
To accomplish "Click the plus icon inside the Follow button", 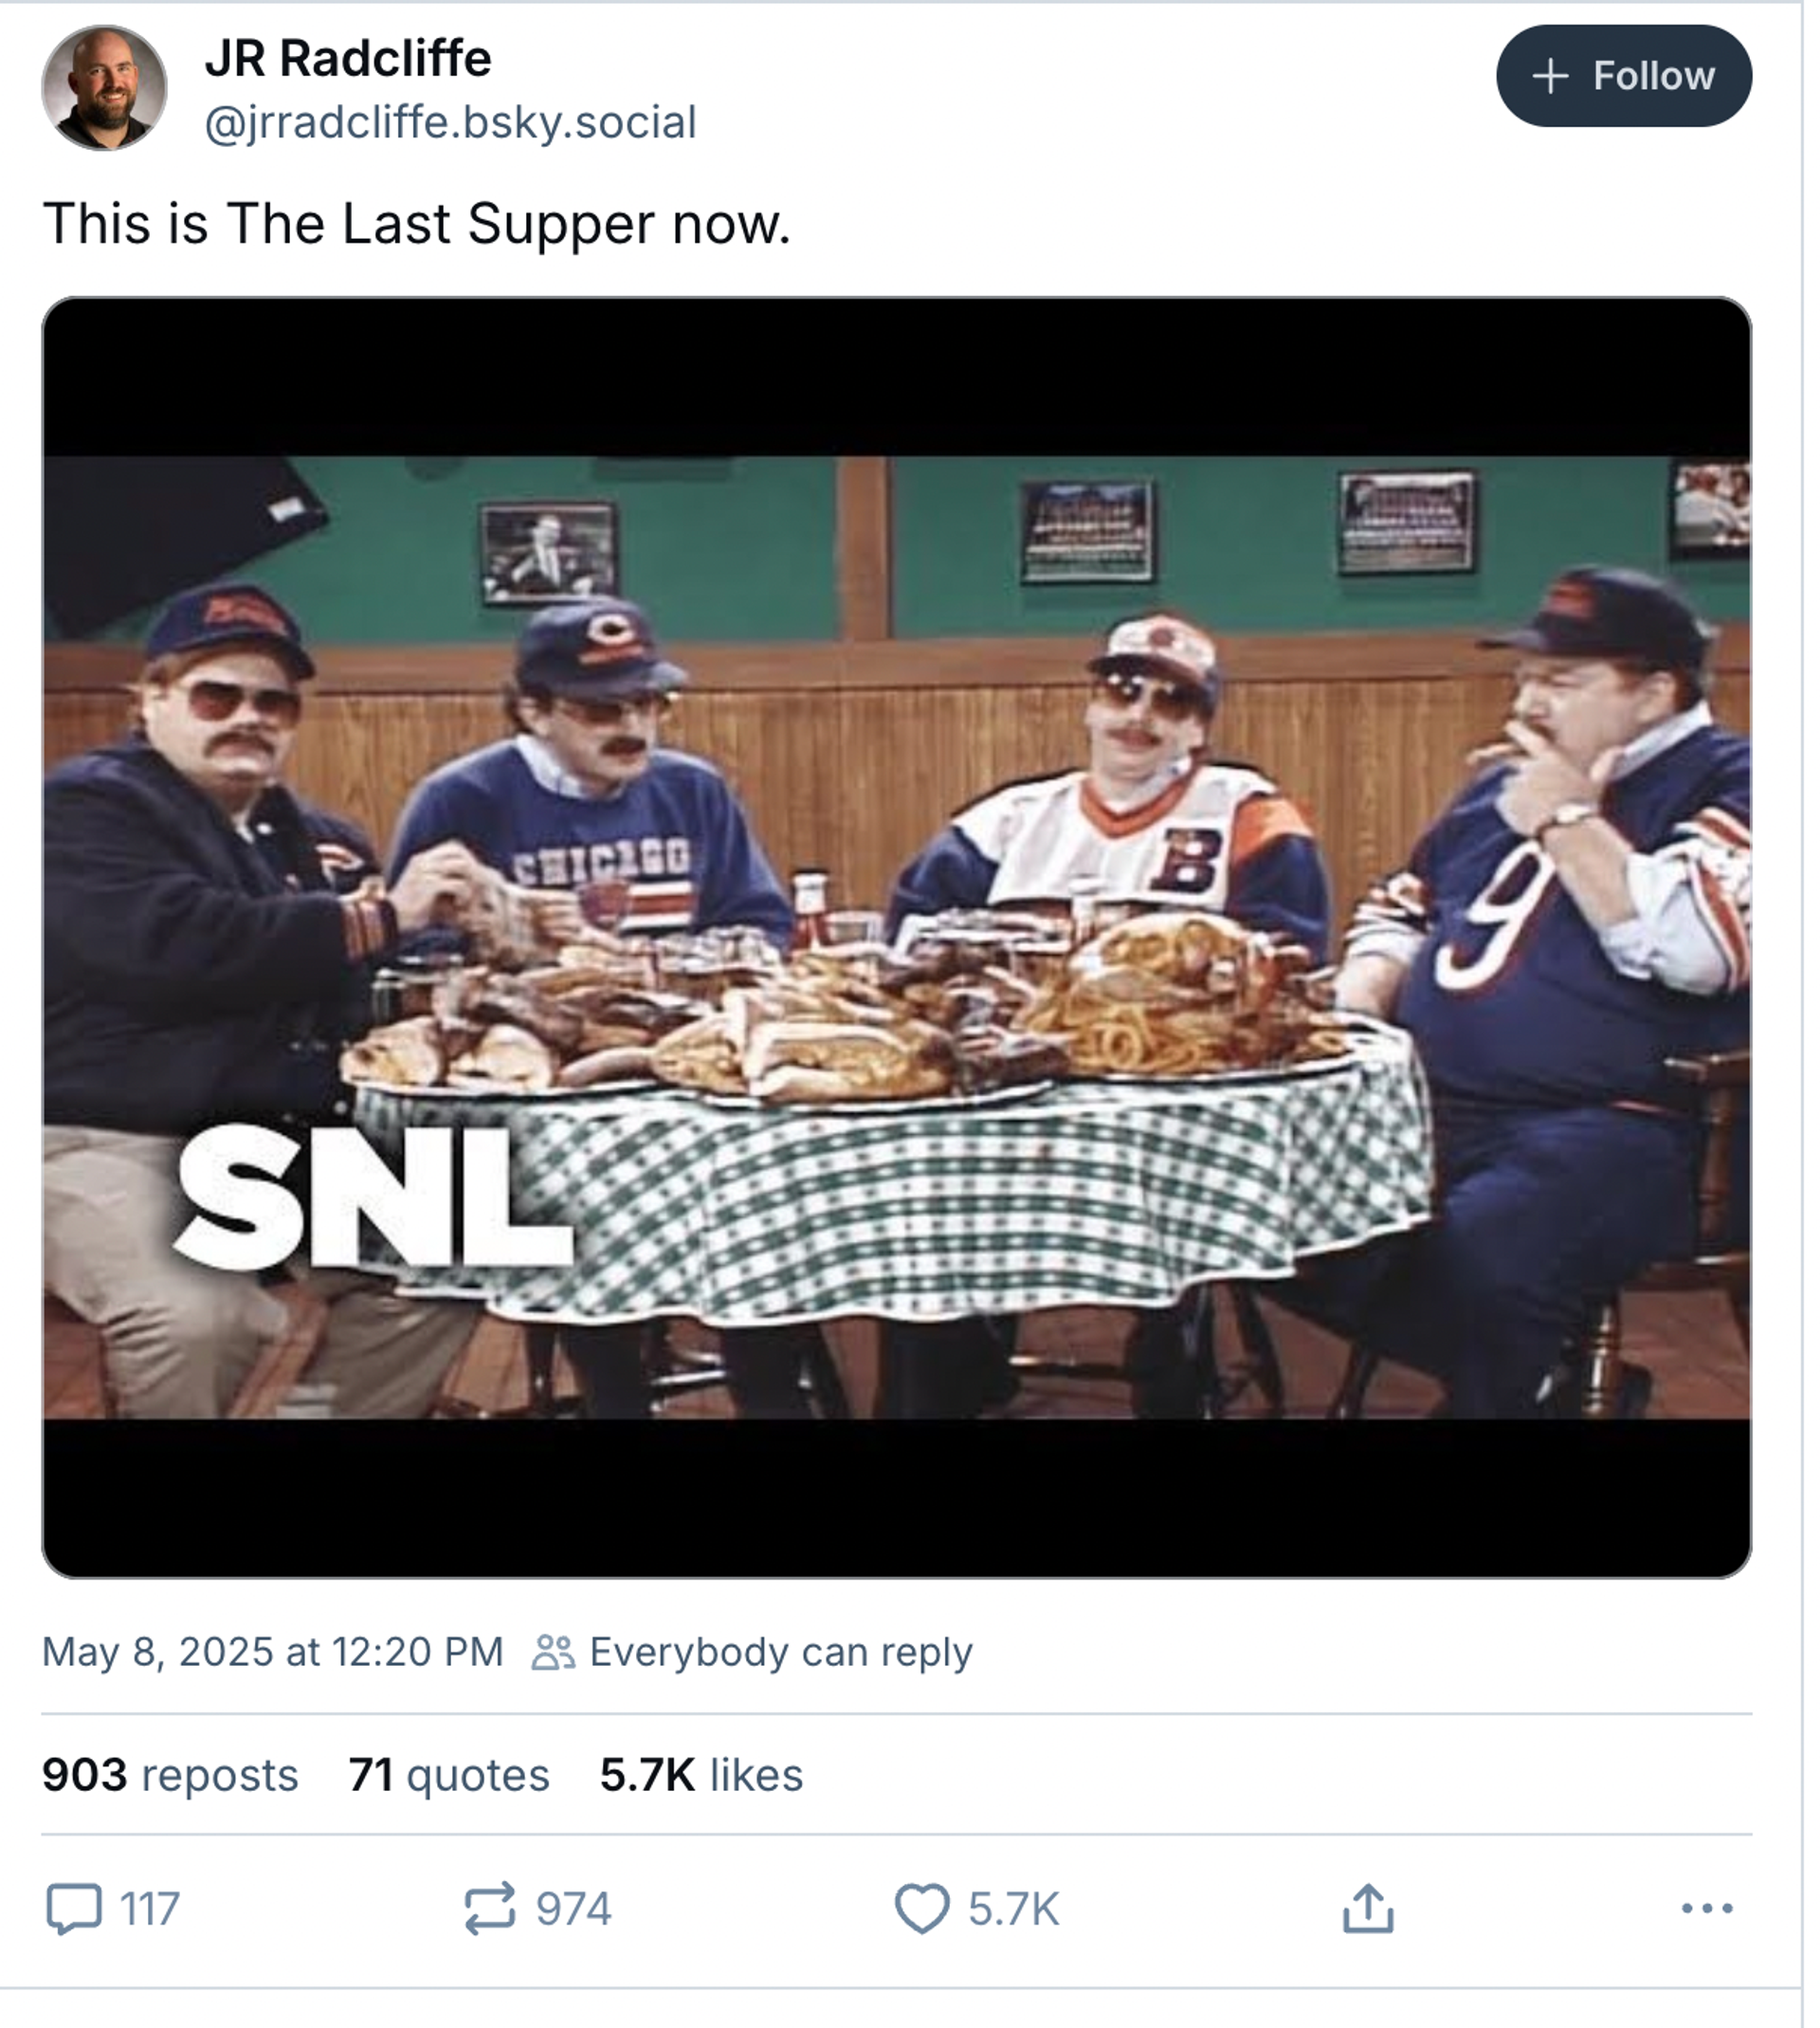I will [1552, 75].
